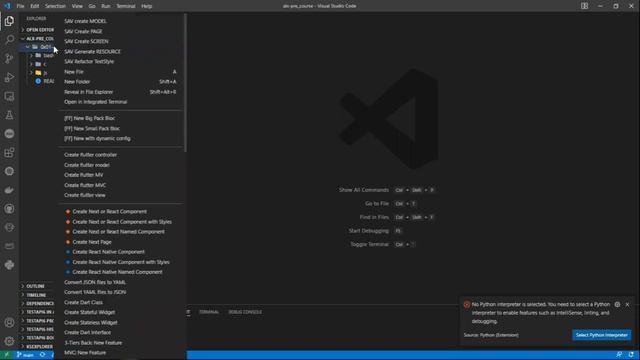The width and height of the screenshot is (640, 360).
Task: Open the Explorer view in the activity bar
Action: pyautogui.click(x=9, y=21)
